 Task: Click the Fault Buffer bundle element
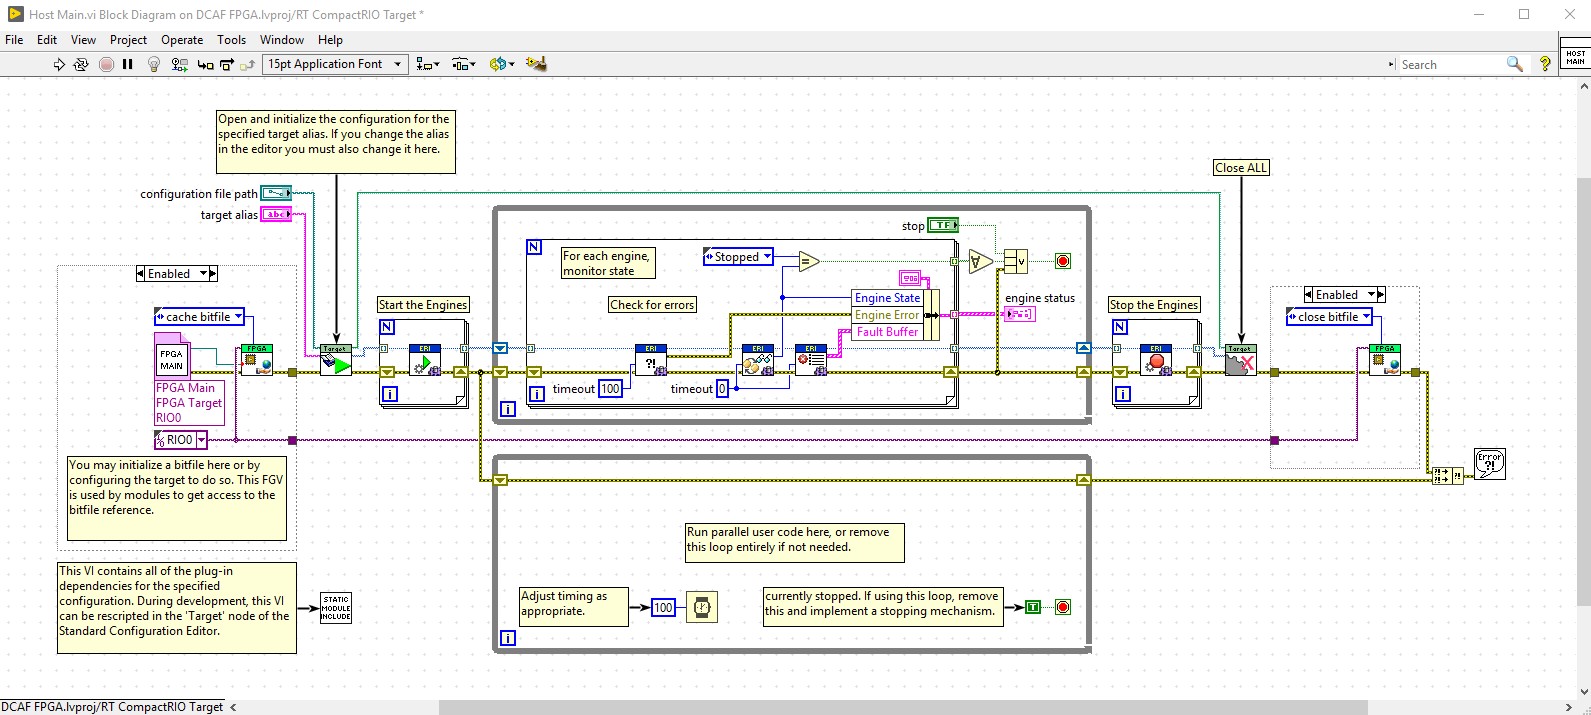click(888, 332)
